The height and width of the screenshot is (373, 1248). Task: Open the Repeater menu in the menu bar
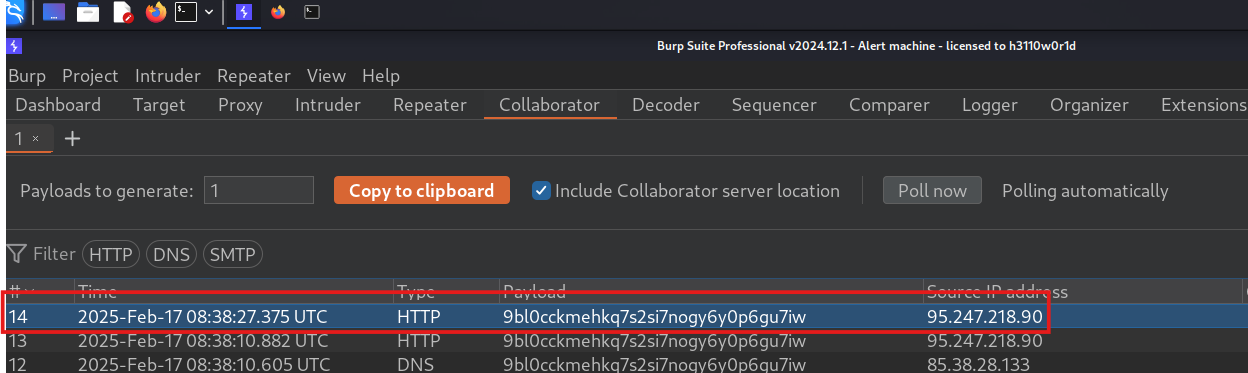tap(254, 76)
